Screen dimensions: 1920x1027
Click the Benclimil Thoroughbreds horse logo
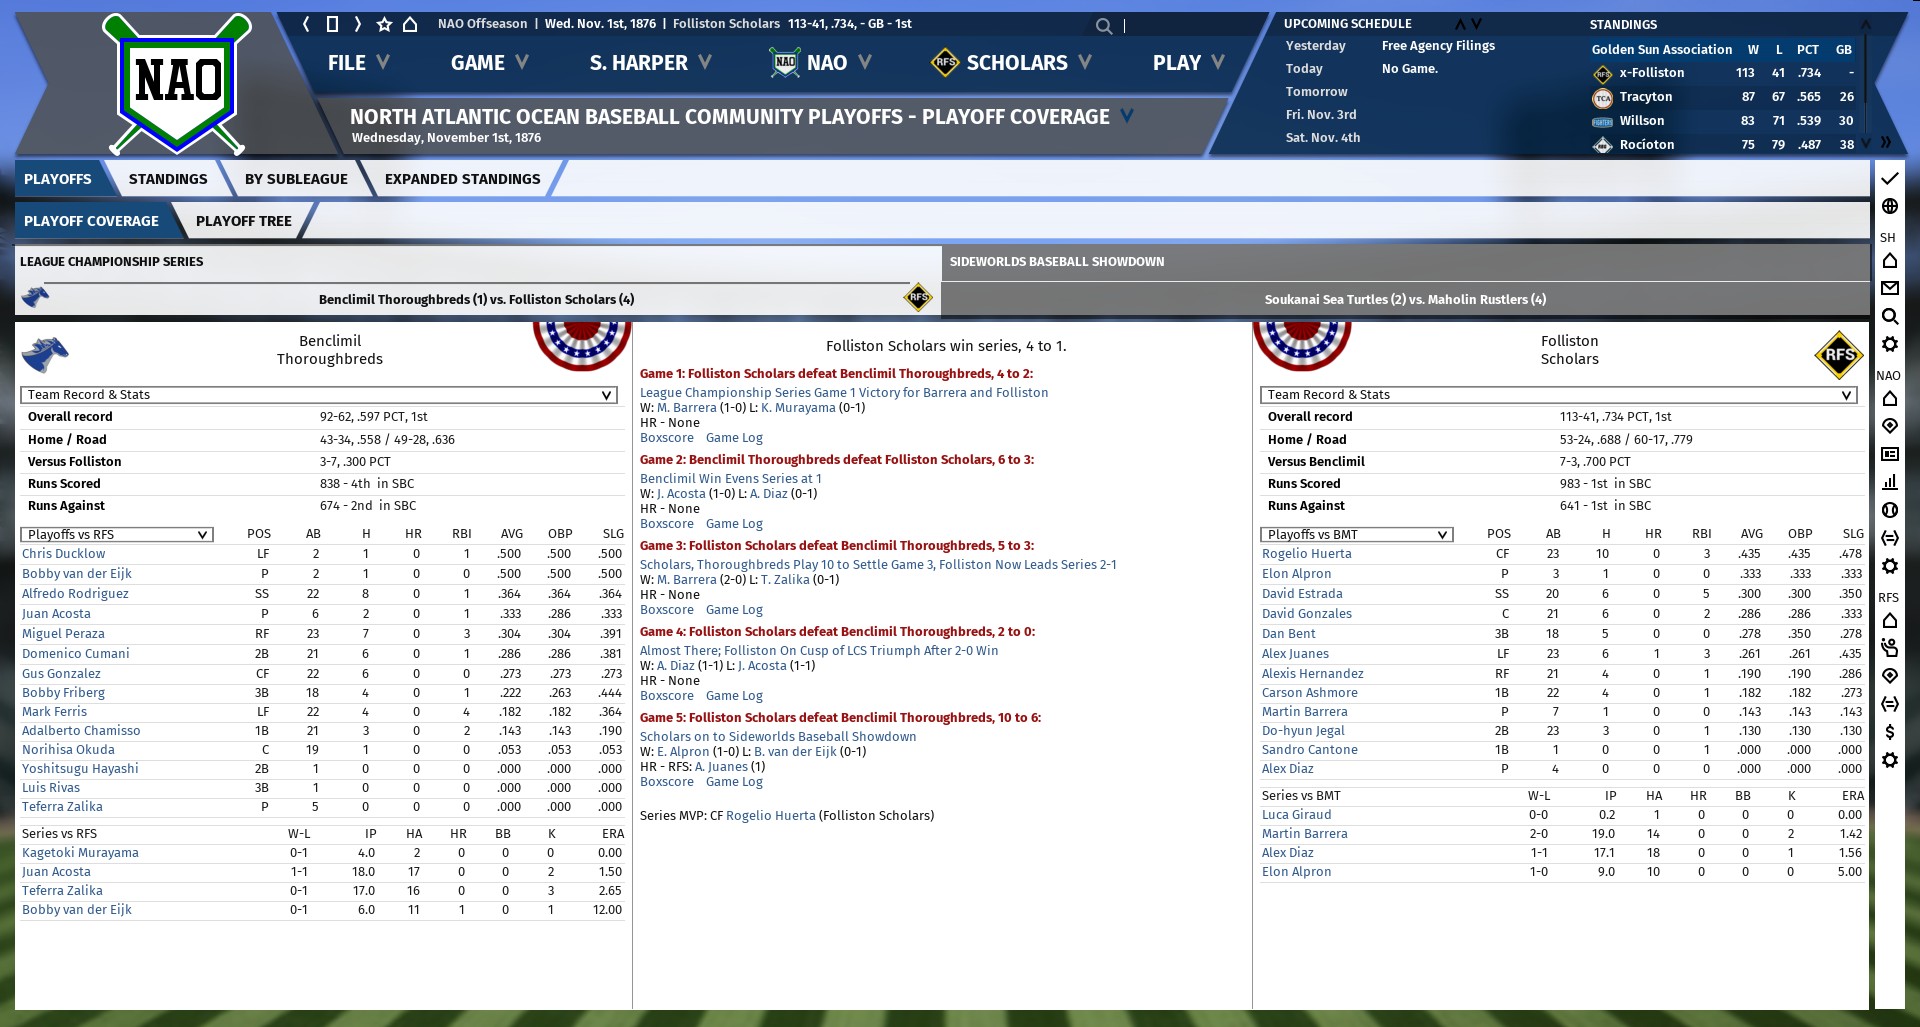pos(45,354)
